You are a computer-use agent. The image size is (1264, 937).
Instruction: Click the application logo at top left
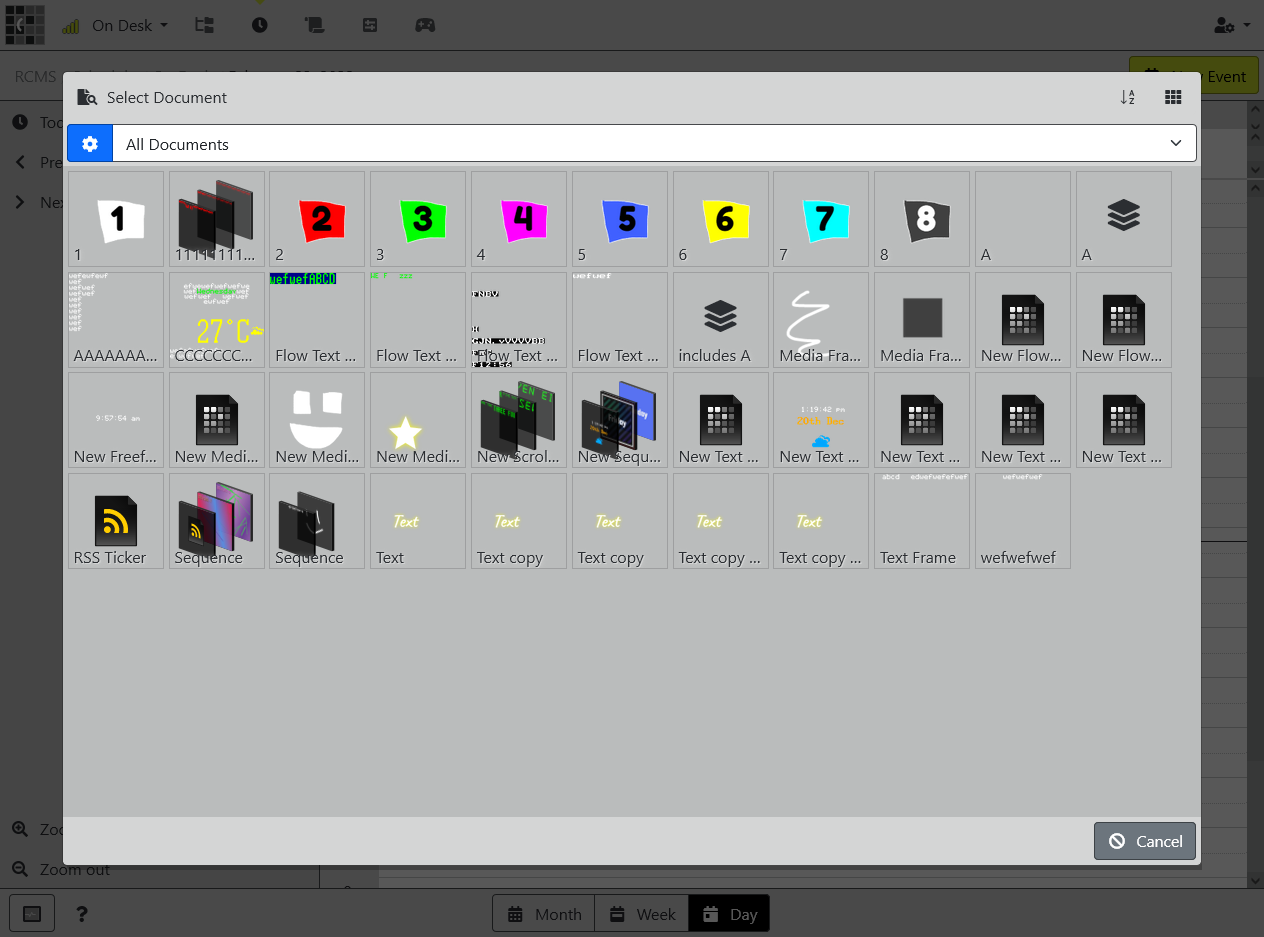(25, 25)
